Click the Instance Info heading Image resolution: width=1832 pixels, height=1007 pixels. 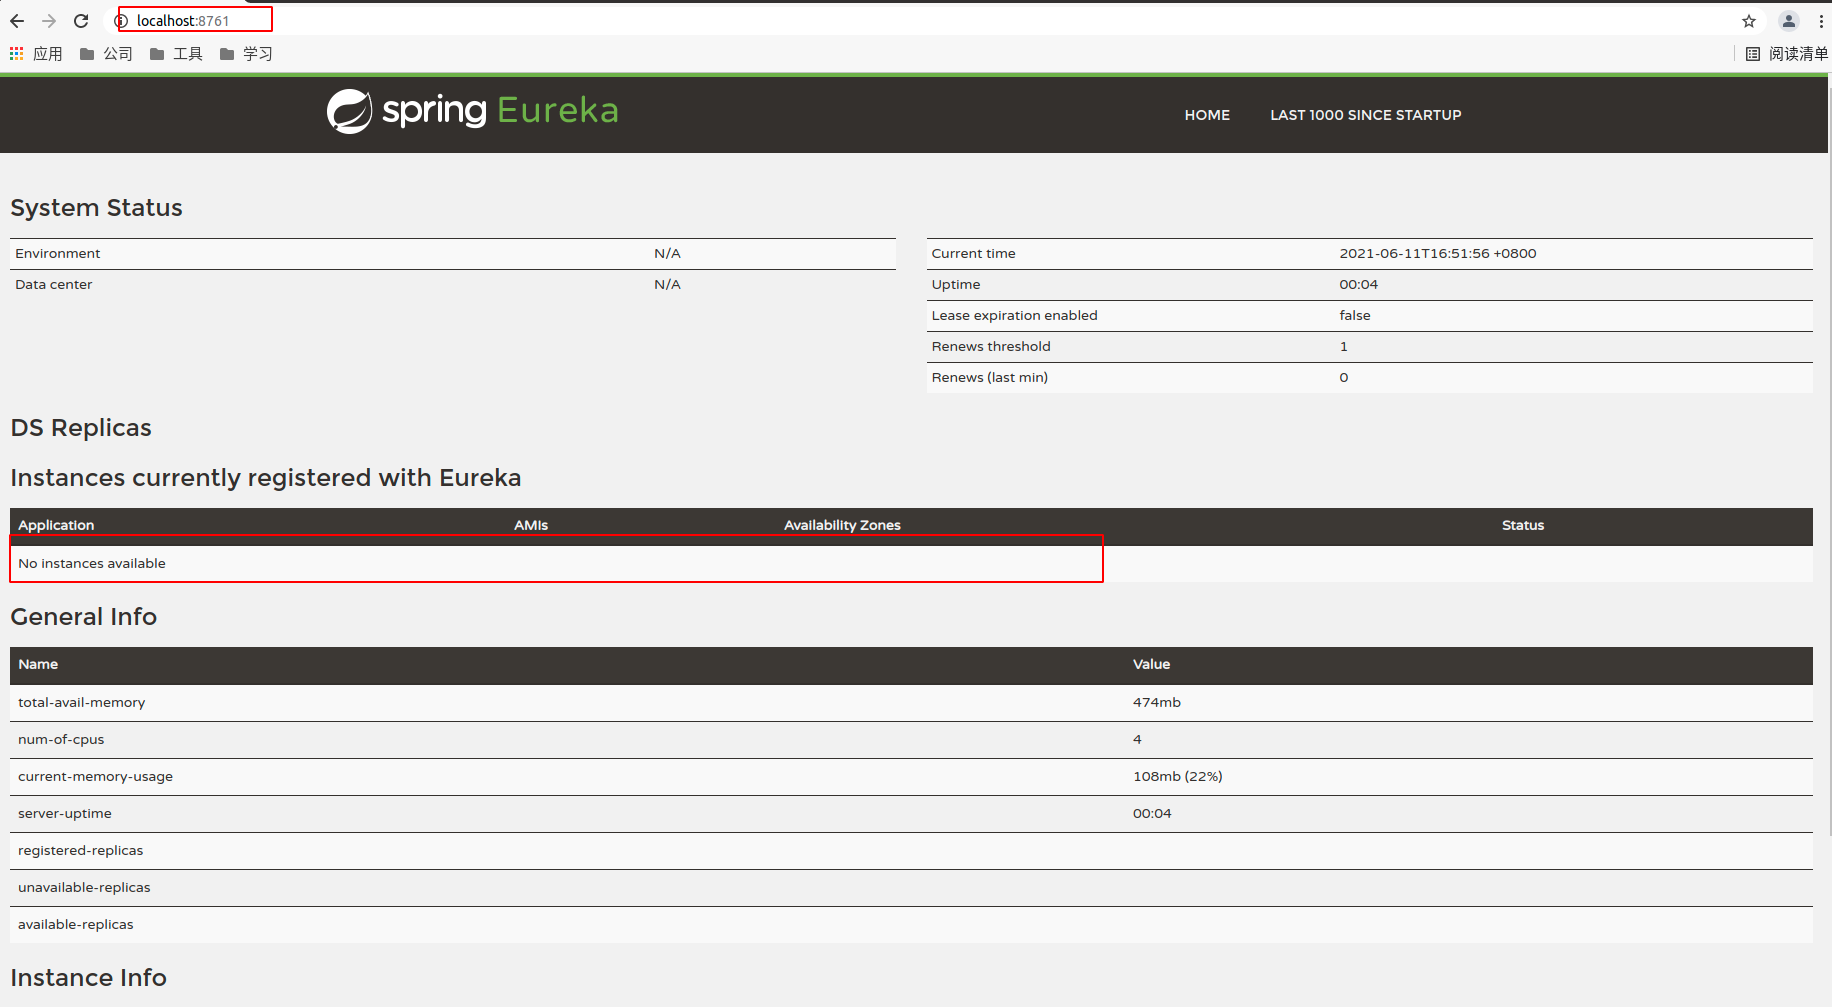pyautogui.click(x=89, y=978)
